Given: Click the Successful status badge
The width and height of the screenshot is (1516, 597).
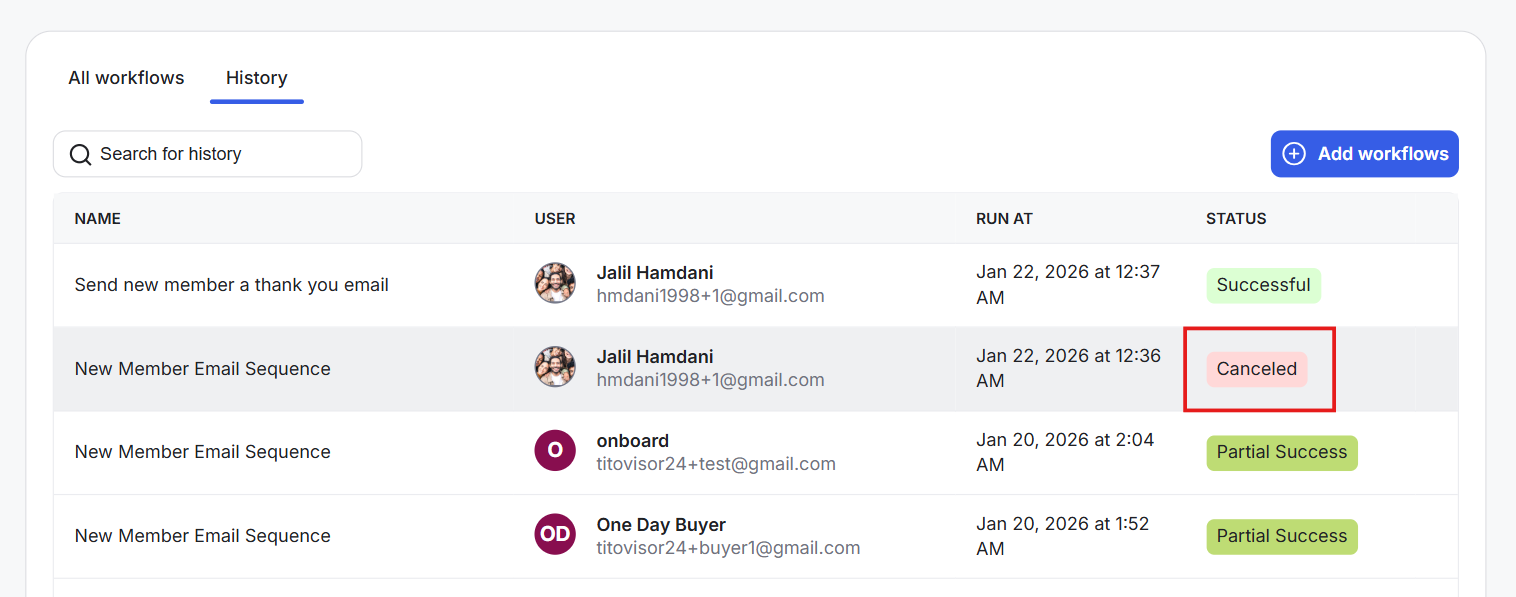Looking at the screenshot, I should 1263,285.
